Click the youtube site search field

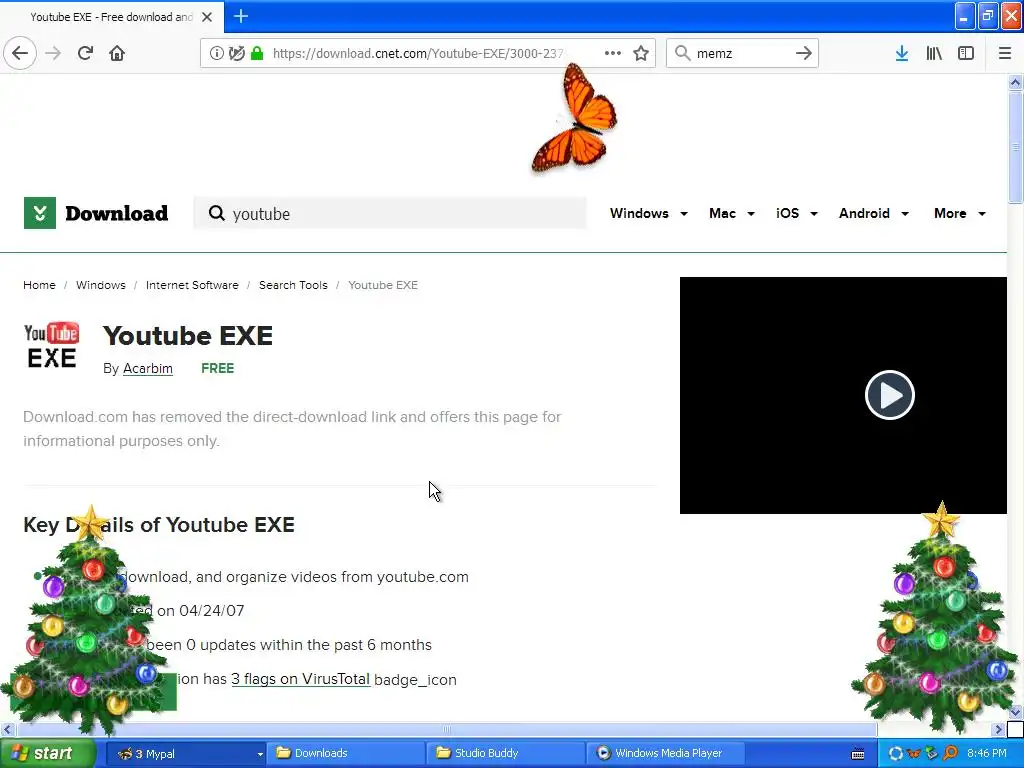(x=390, y=214)
